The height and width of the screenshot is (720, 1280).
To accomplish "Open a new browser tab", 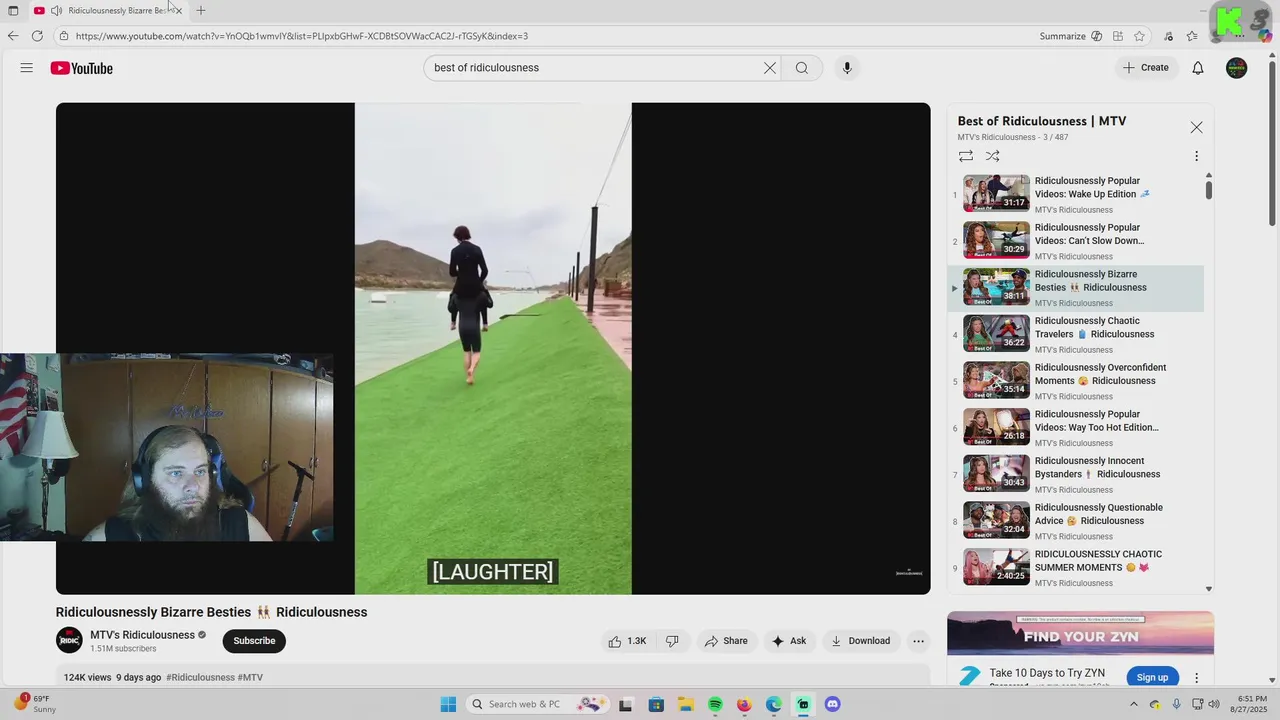I will (x=201, y=10).
